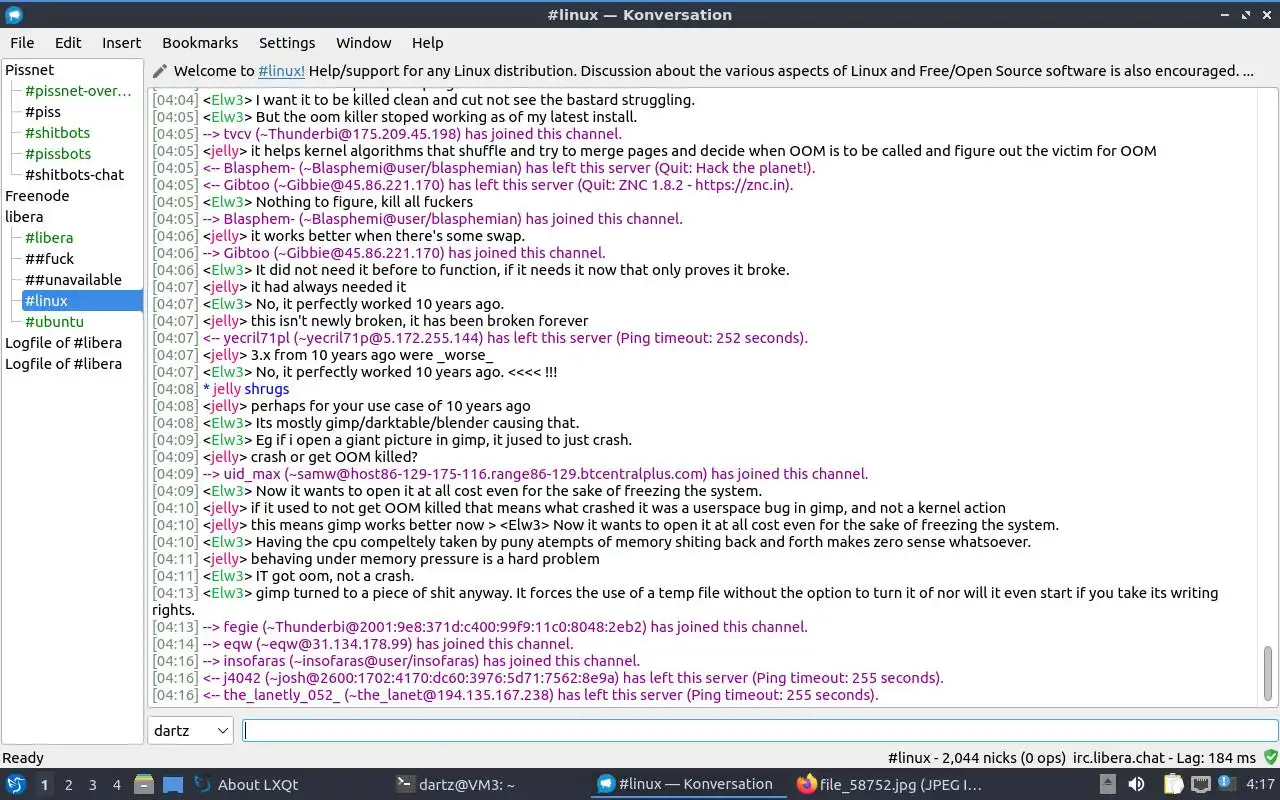Click the "insofaras has joined this channel" line
The width and height of the screenshot is (1280, 800).
click(421, 661)
